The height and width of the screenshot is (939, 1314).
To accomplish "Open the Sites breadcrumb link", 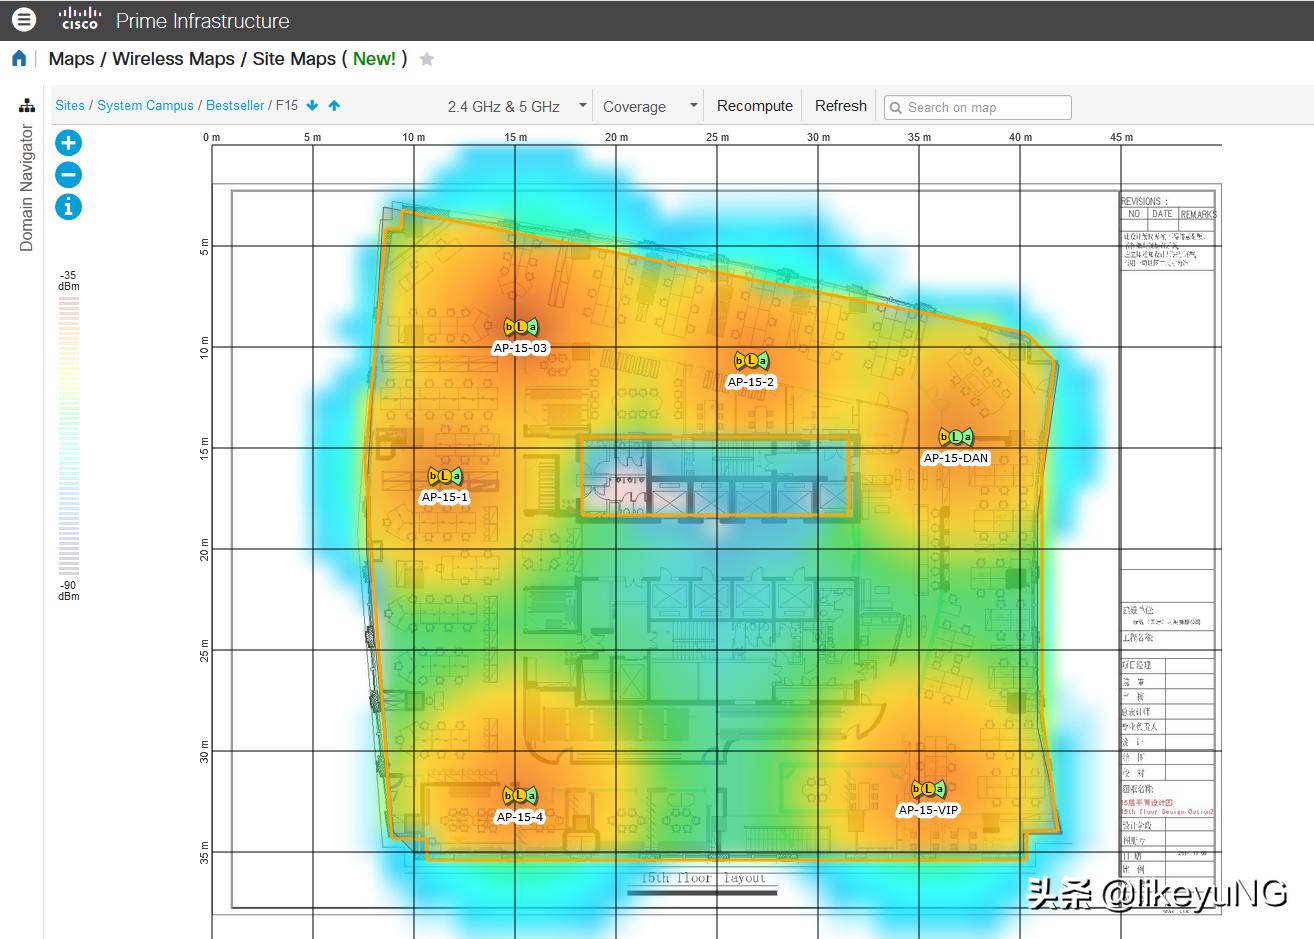I will pyautogui.click(x=70, y=105).
